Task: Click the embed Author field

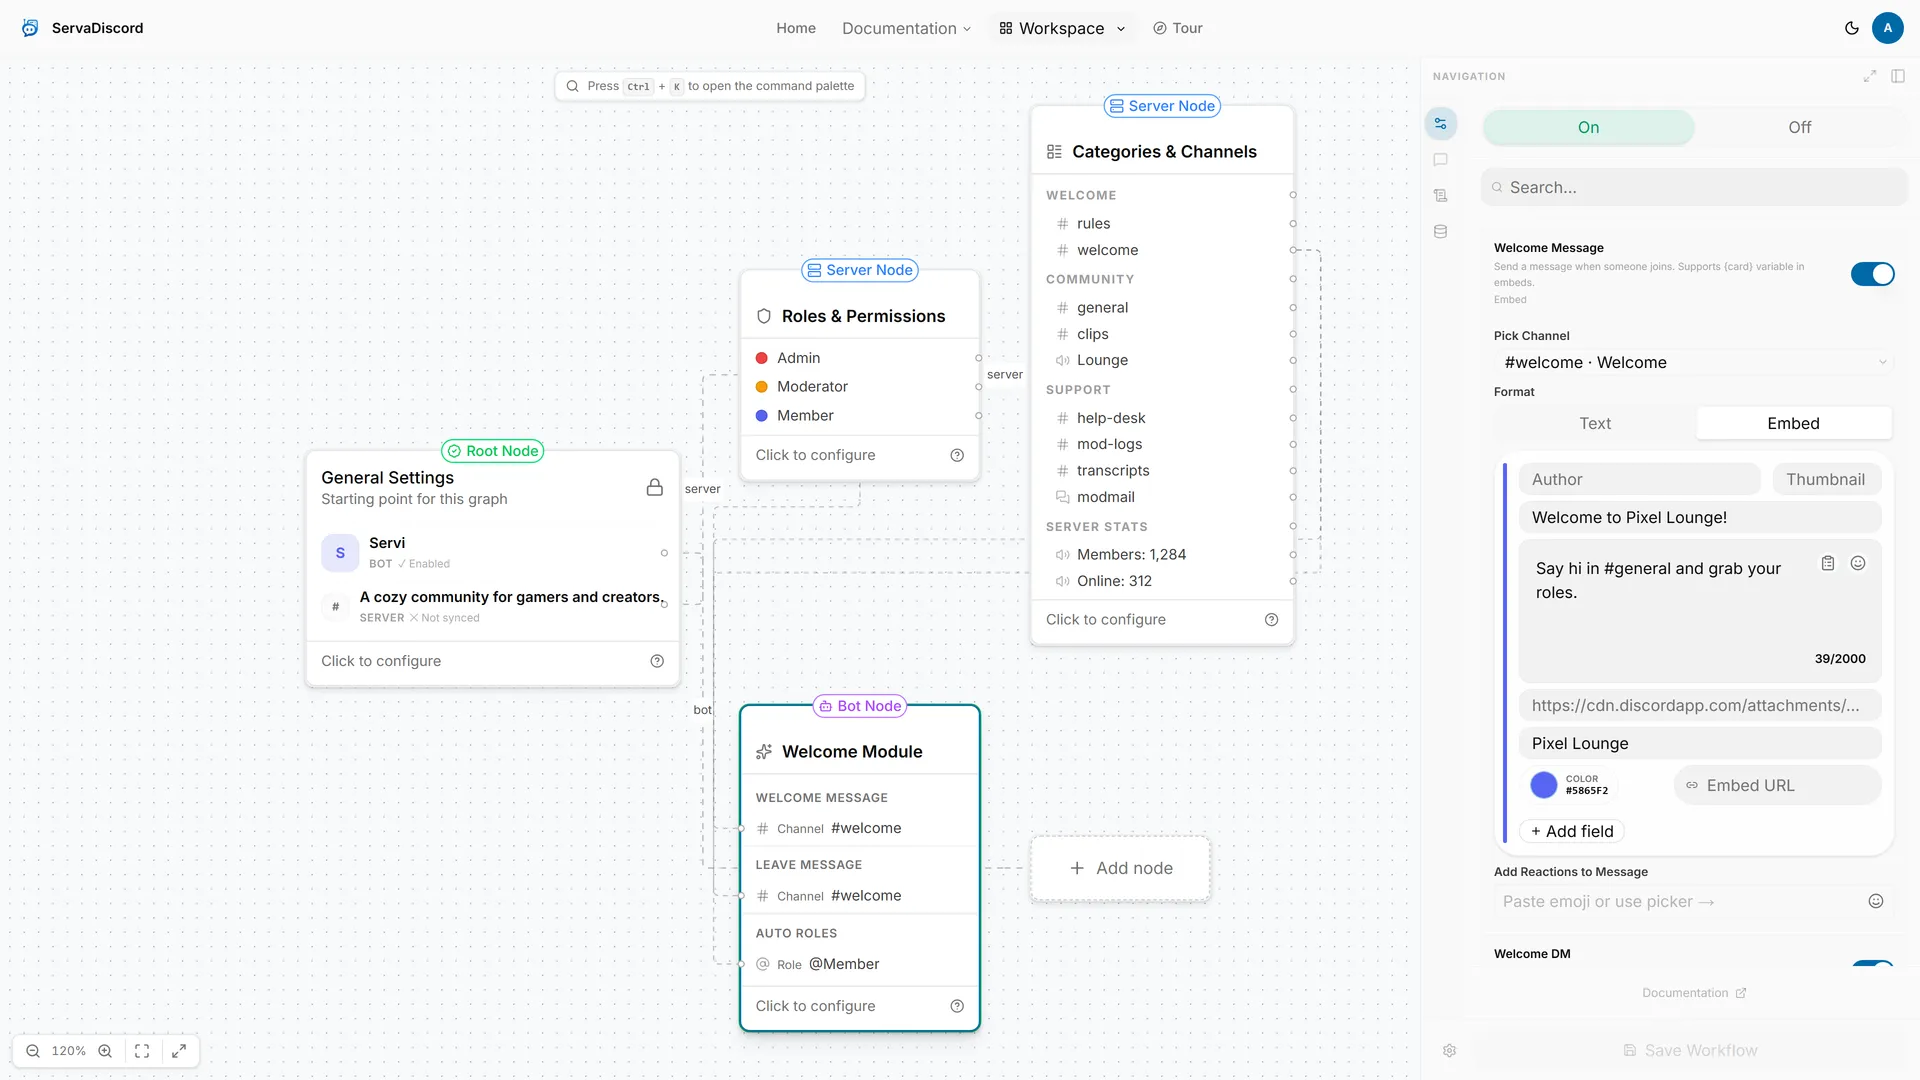Action: (x=1639, y=480)
